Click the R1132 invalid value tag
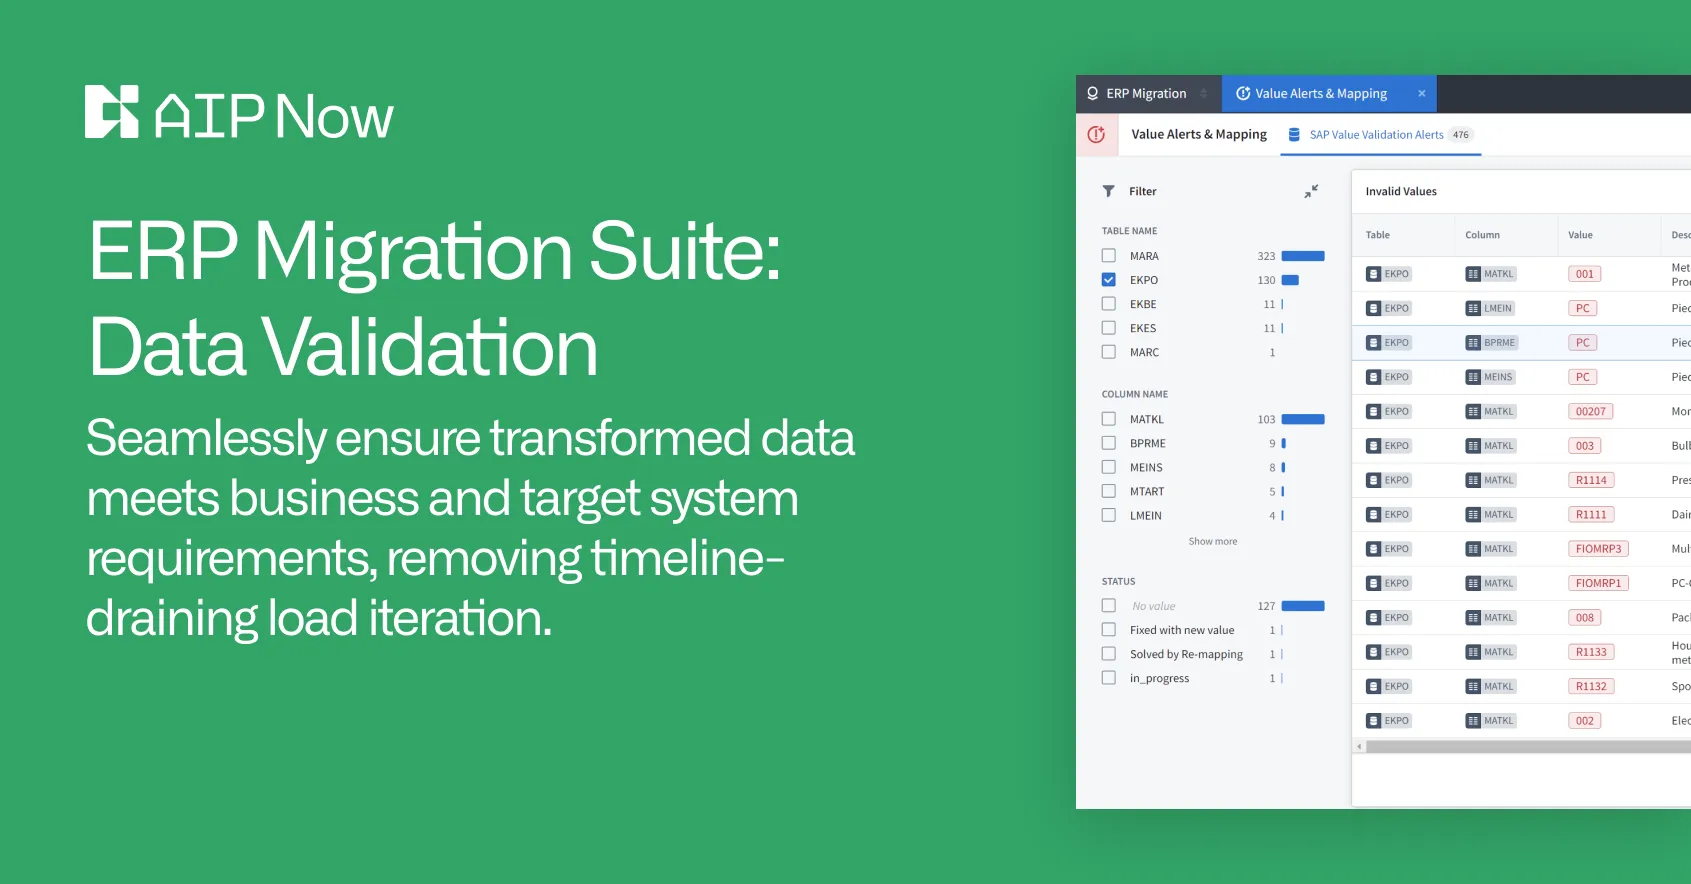Screen dimensions: 1691x884 point(1591,686)
